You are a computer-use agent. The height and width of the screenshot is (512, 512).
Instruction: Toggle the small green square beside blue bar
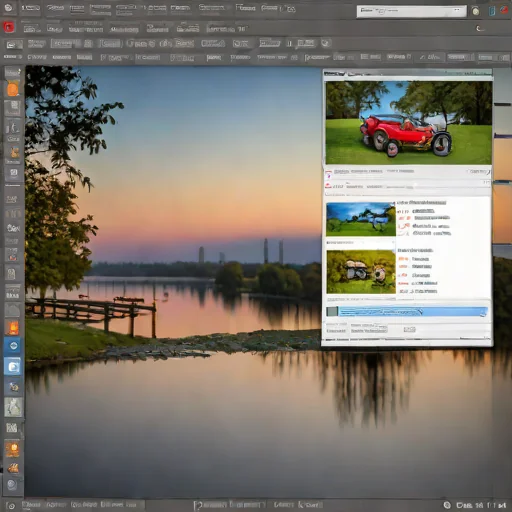[x=332, y=312]
